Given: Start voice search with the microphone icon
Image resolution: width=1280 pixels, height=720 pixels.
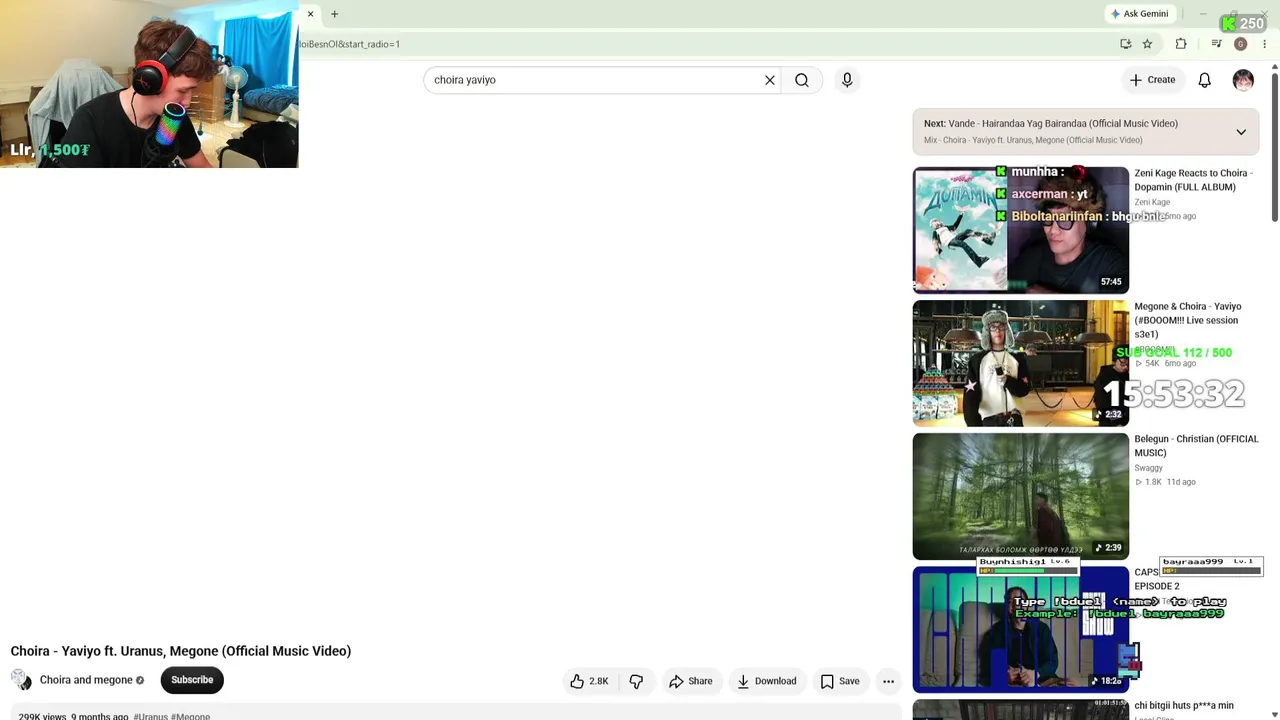Looking at the screenshot, I should 847,80.
